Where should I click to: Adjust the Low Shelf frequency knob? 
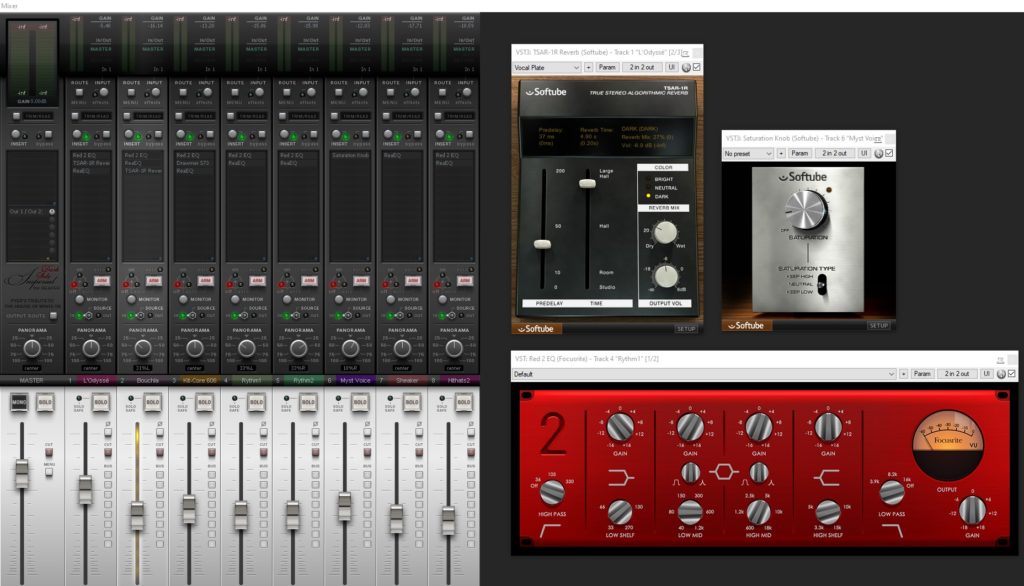[x=620, y=512]
